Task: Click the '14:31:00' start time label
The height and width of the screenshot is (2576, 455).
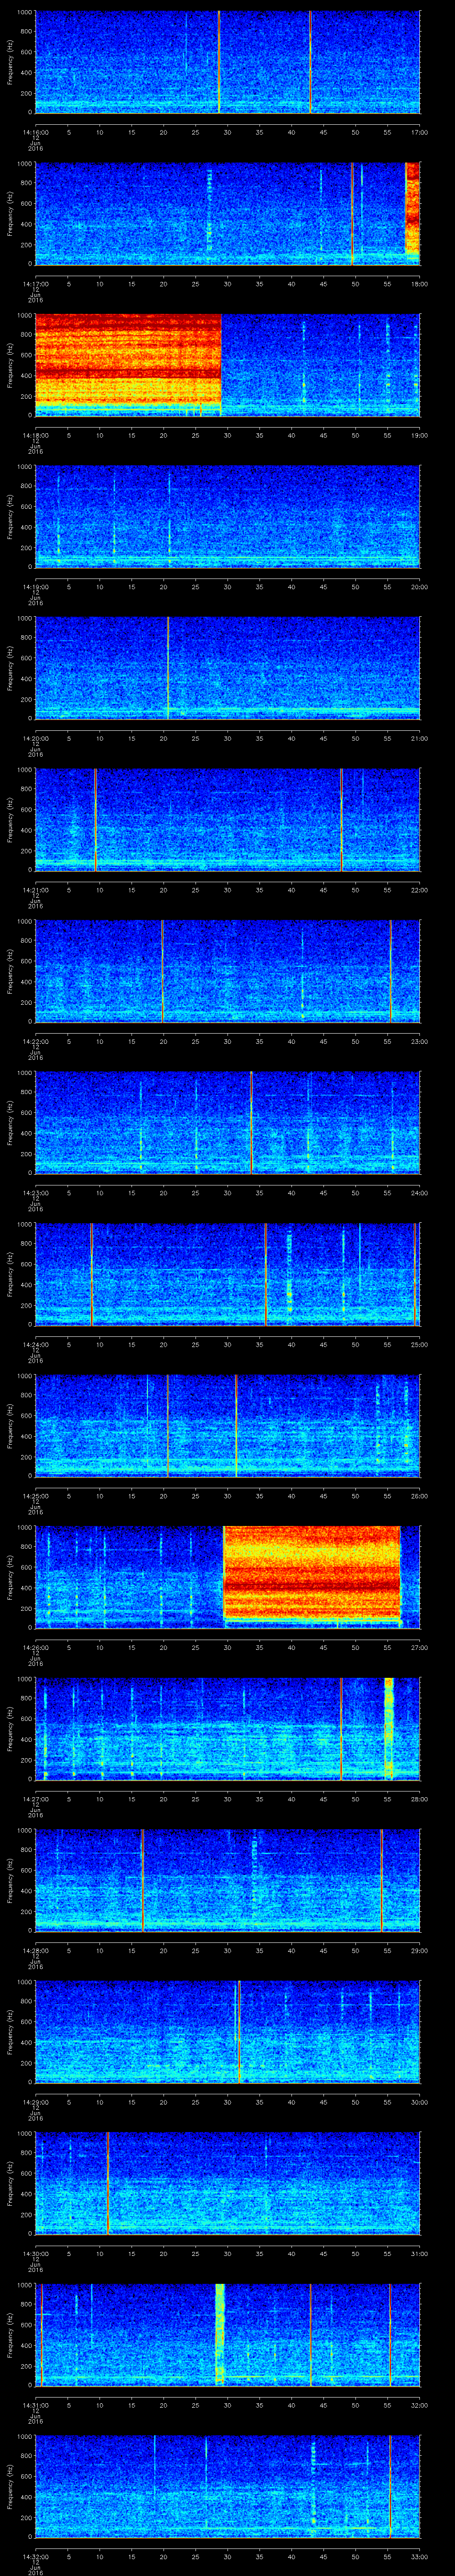Action: [x=36, y=2405]
